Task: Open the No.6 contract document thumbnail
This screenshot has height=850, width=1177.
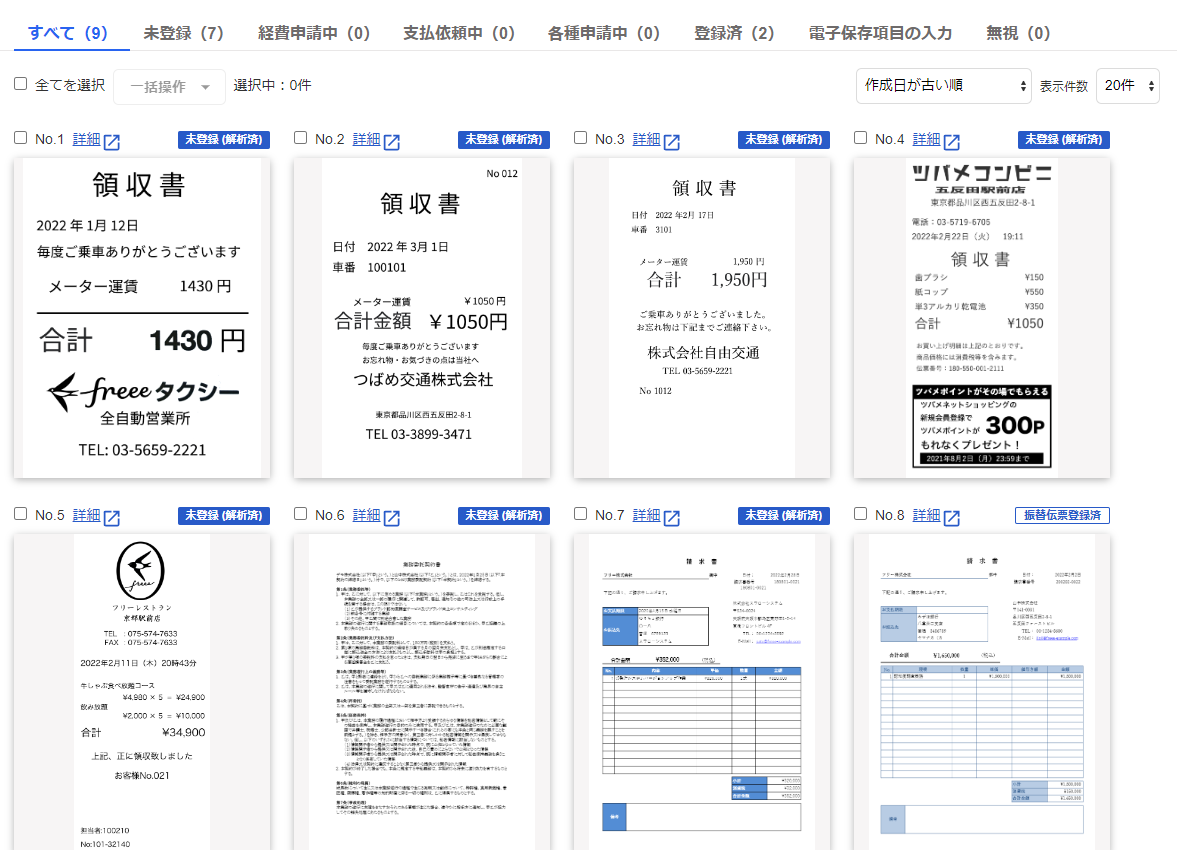Action: coord(422,692)
